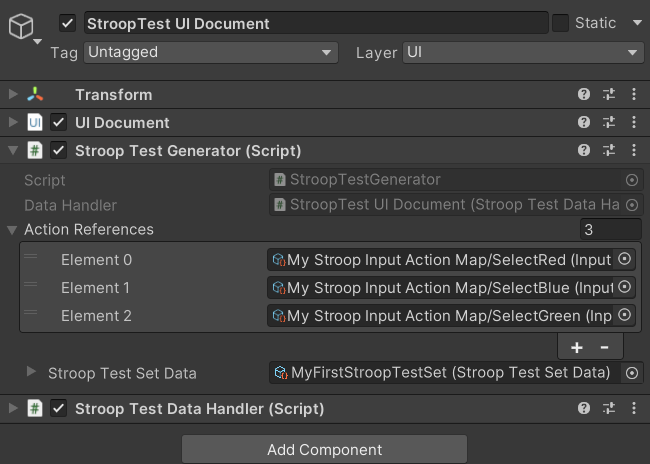Open object picker for Script field
This screenshot has height=464, width=650.
coord(632,180)
